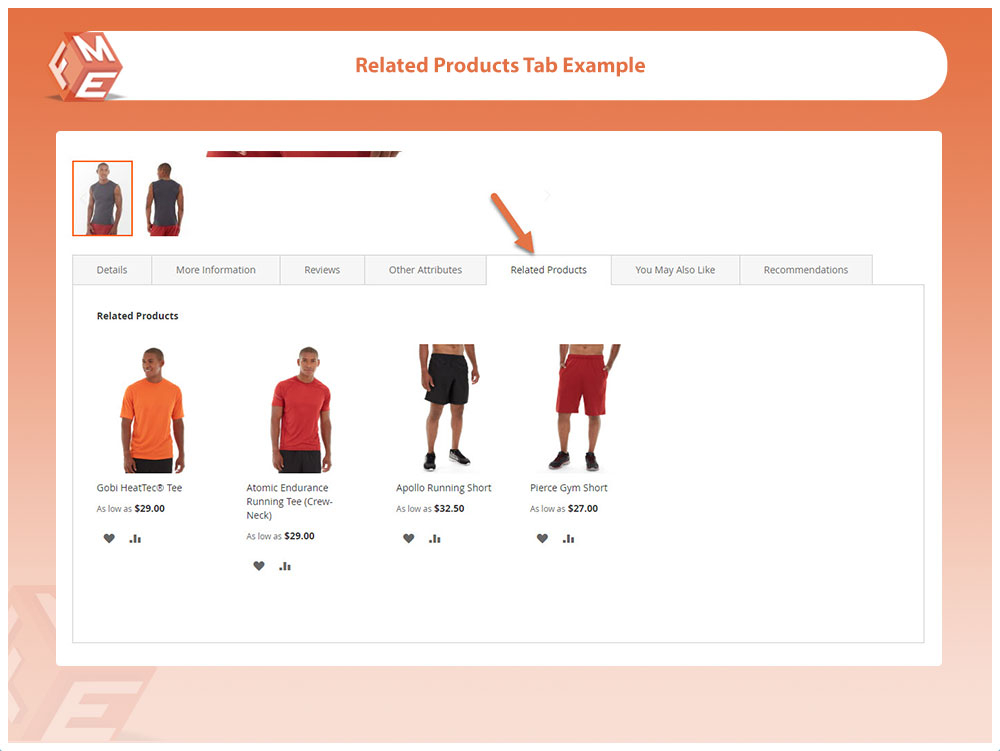1000x751 pixels.
Task: Compare the Apollo Running Short
Action: click(435, 539)
